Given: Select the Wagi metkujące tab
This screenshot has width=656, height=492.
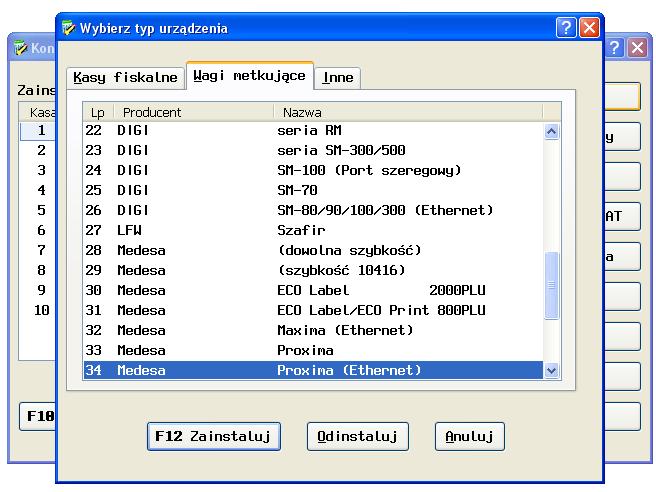Looking at the screenshot, I should pyautogui.click(x=250, y=76).
